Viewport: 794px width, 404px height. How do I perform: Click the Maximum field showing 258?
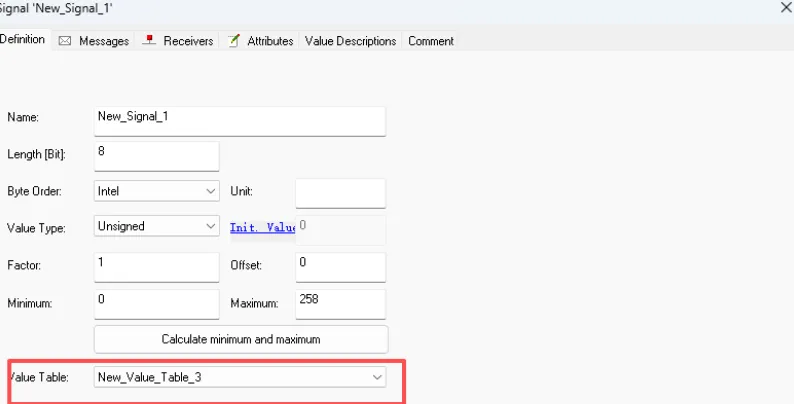(340, 303)
